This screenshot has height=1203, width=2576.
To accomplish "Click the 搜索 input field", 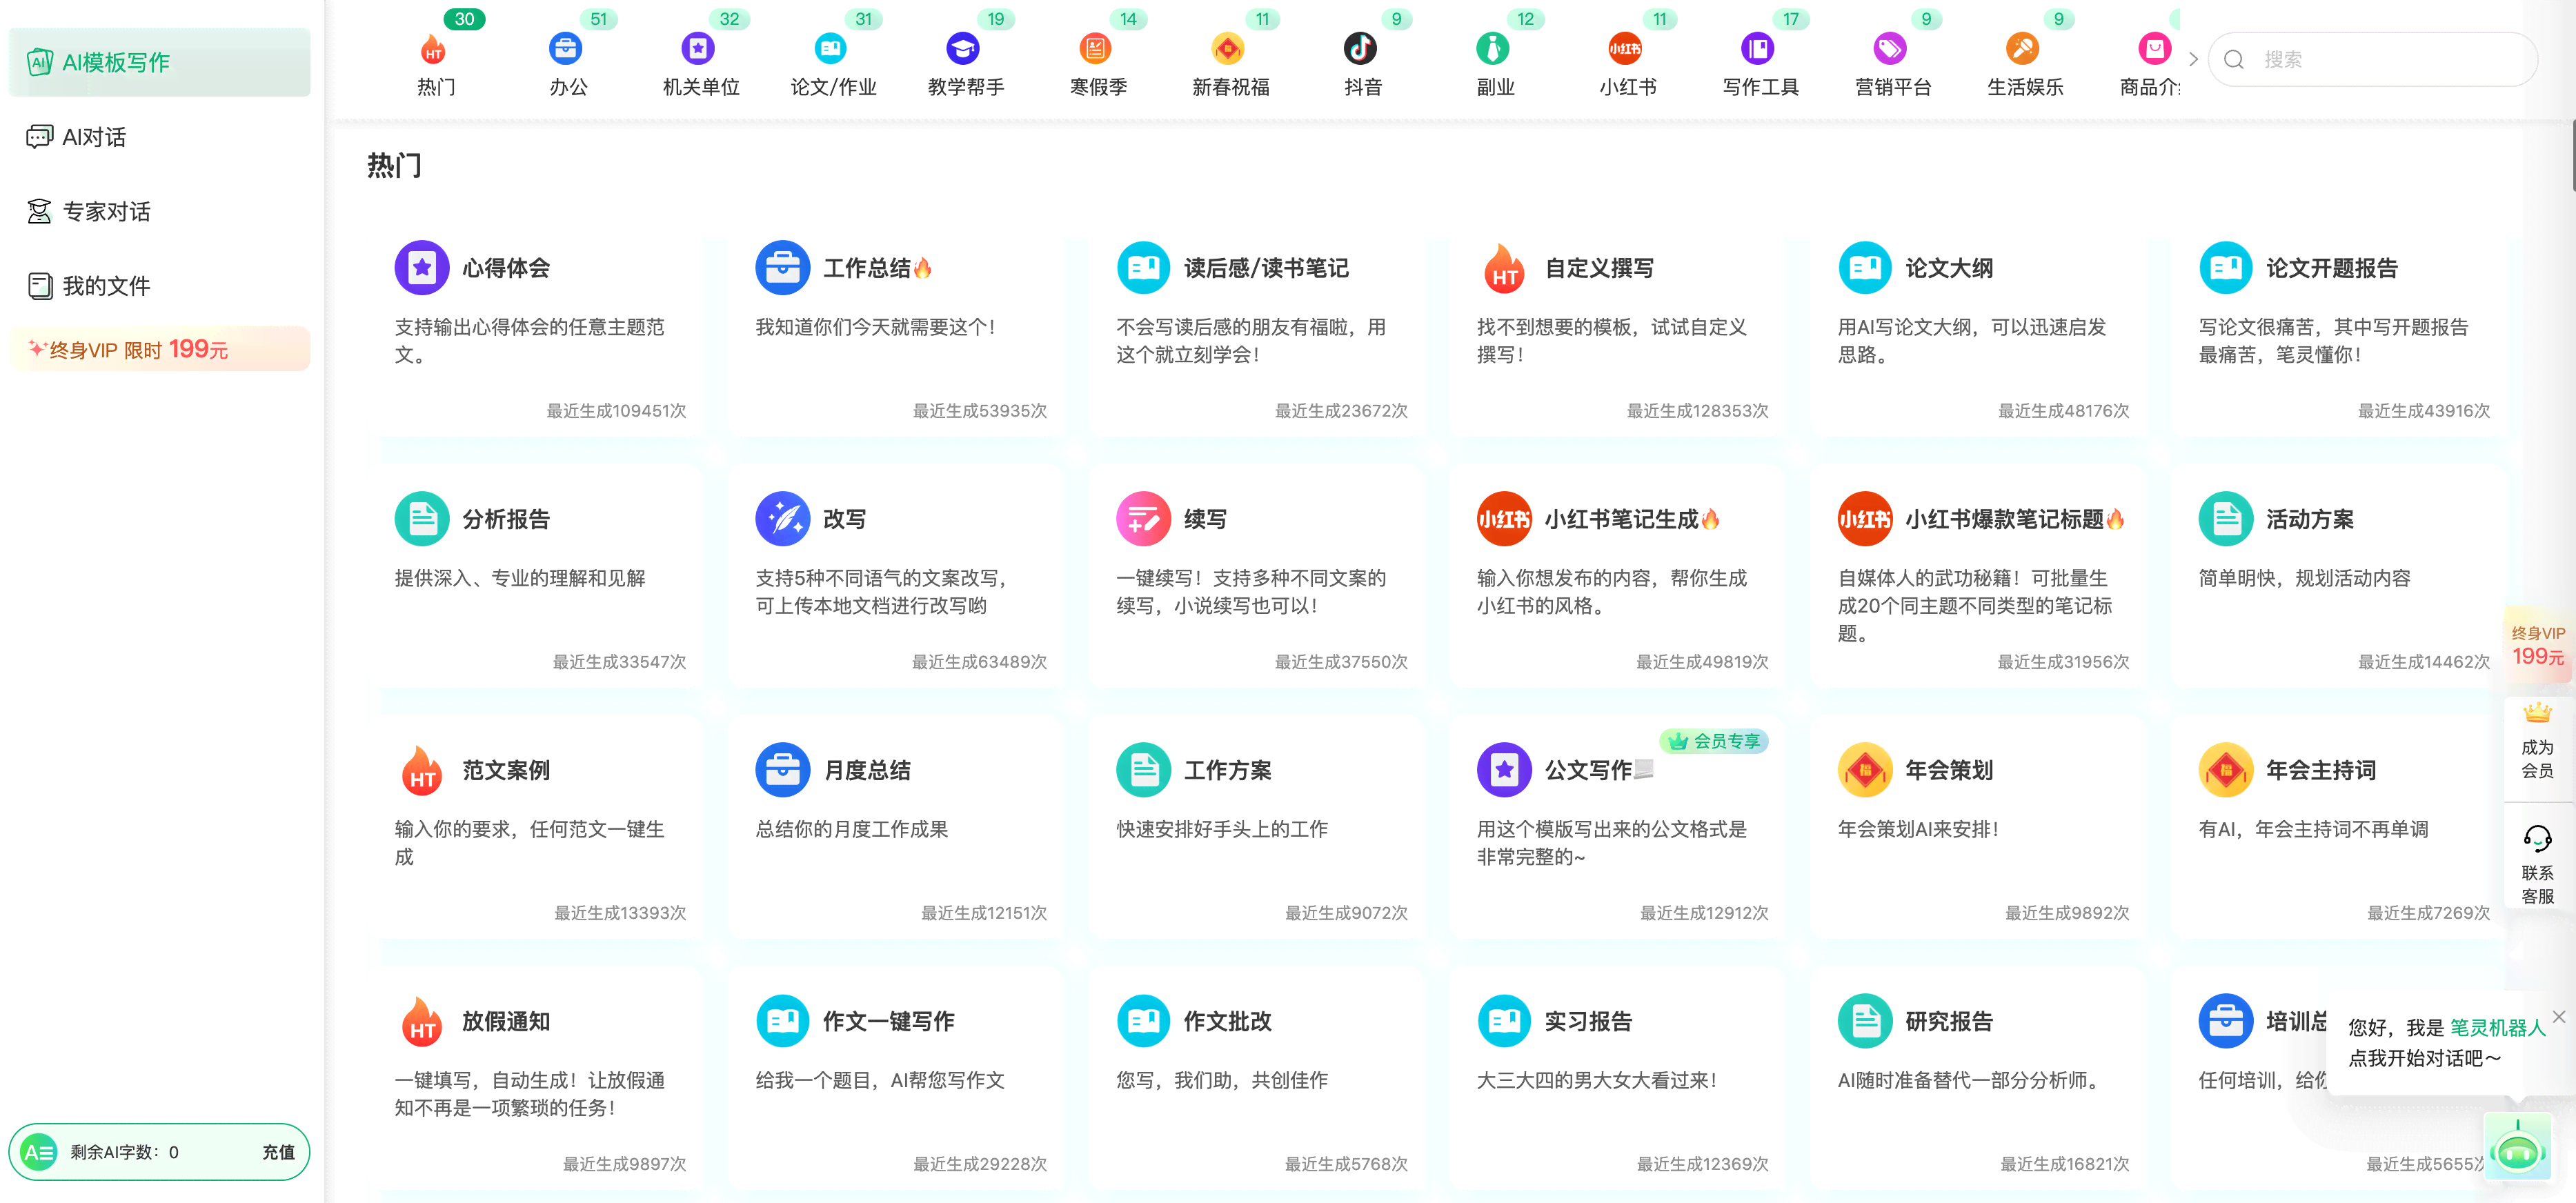I will pos(2382,61).
